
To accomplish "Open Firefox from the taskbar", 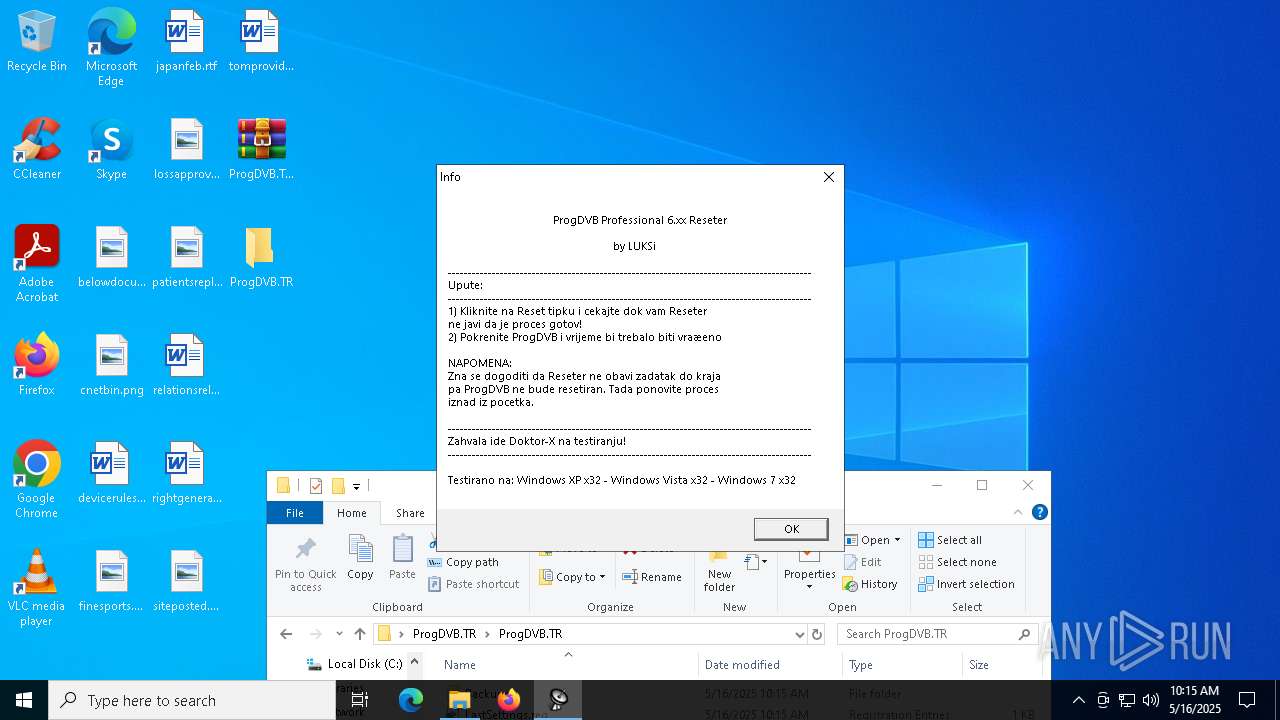I will coord(509,700).
